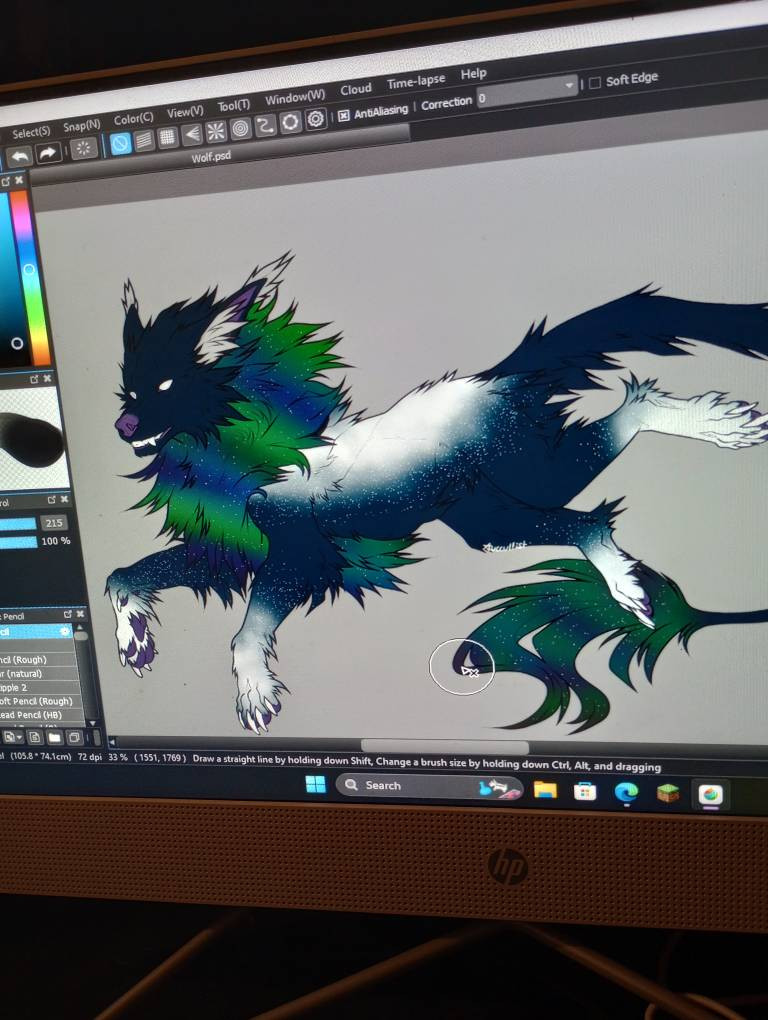Select the ellipse snap ring icon
Image resolution: width=768 pixels, height=1020 pixels.
[290, 122]
